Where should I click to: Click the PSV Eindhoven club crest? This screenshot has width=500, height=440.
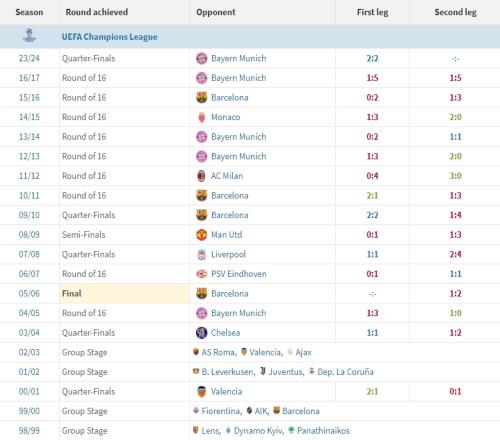[x=201, y=274]
